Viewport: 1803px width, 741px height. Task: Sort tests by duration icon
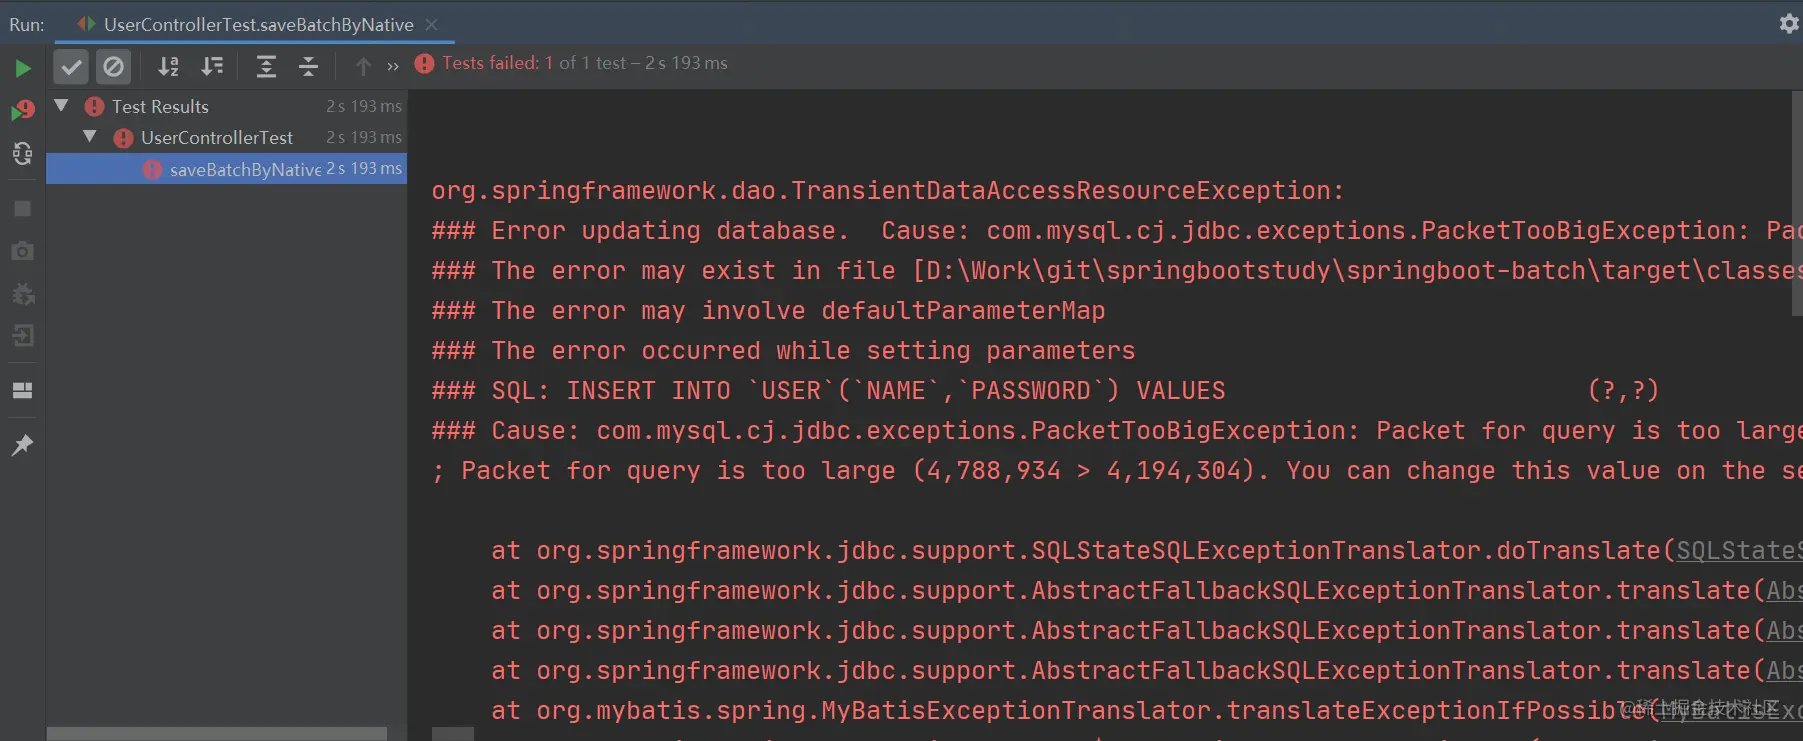212,67
